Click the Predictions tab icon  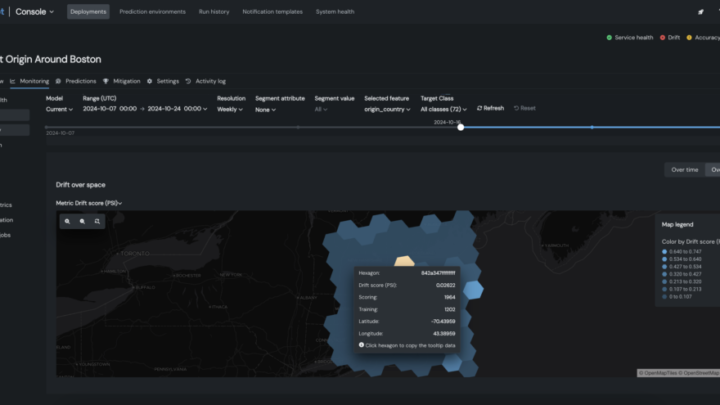tap(58, 81)
